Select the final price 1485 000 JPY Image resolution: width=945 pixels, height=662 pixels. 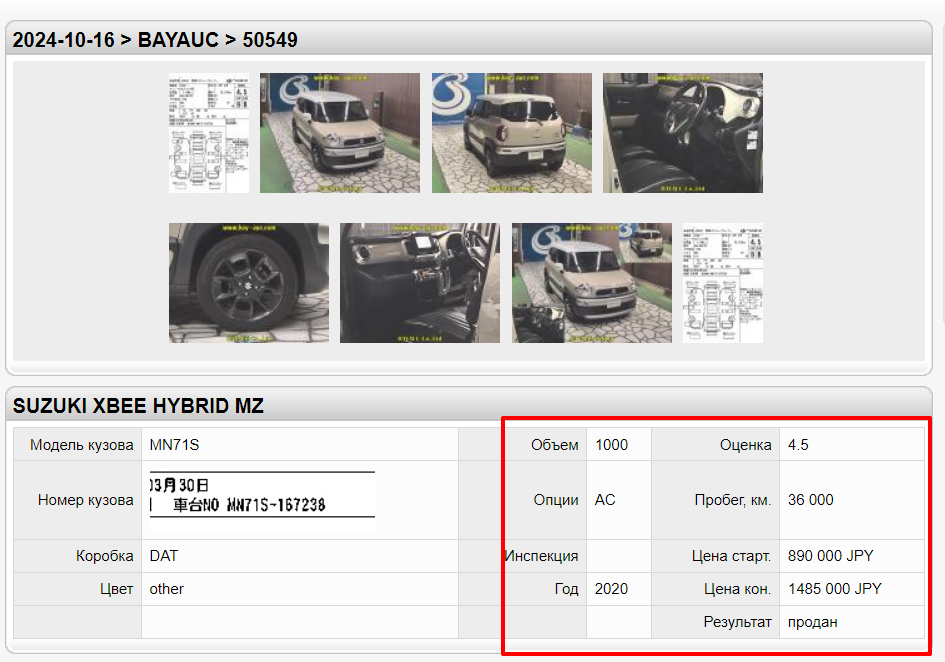(835, 589)
